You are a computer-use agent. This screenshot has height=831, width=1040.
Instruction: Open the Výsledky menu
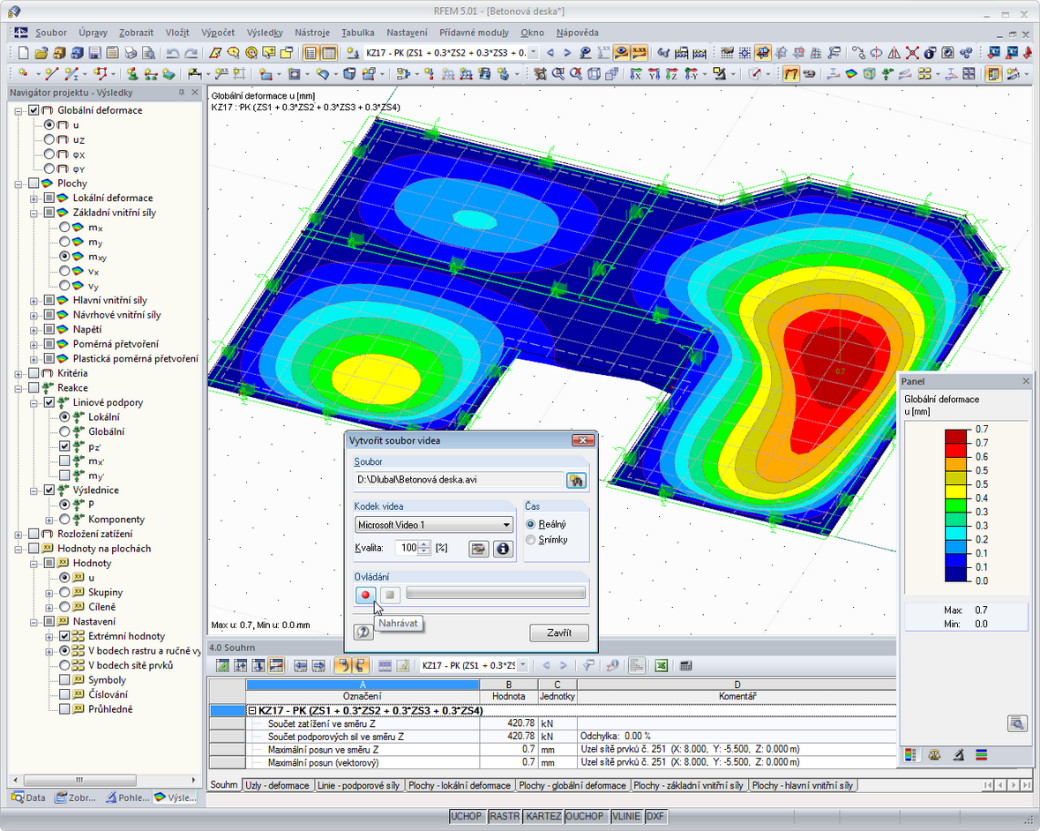click(x=265, y=32)
